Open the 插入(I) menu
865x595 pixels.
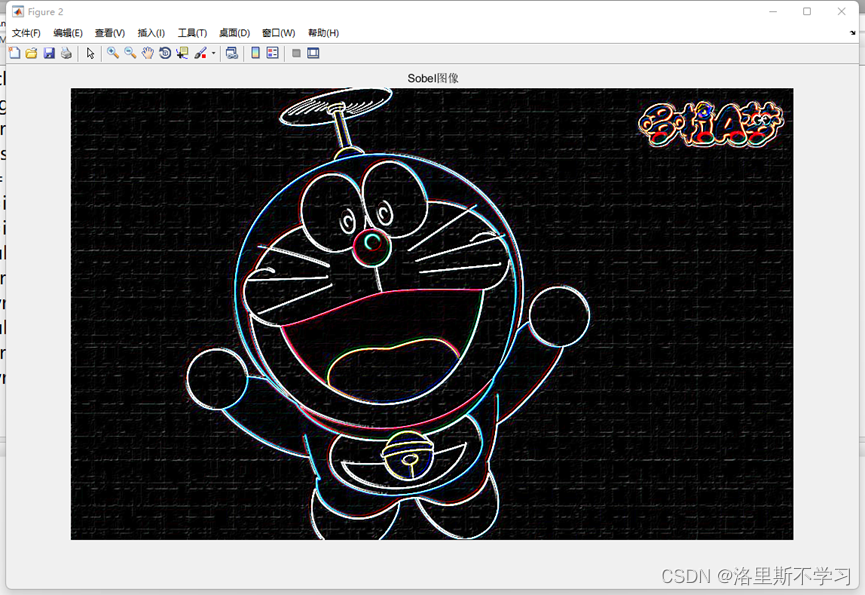(151, 33)
